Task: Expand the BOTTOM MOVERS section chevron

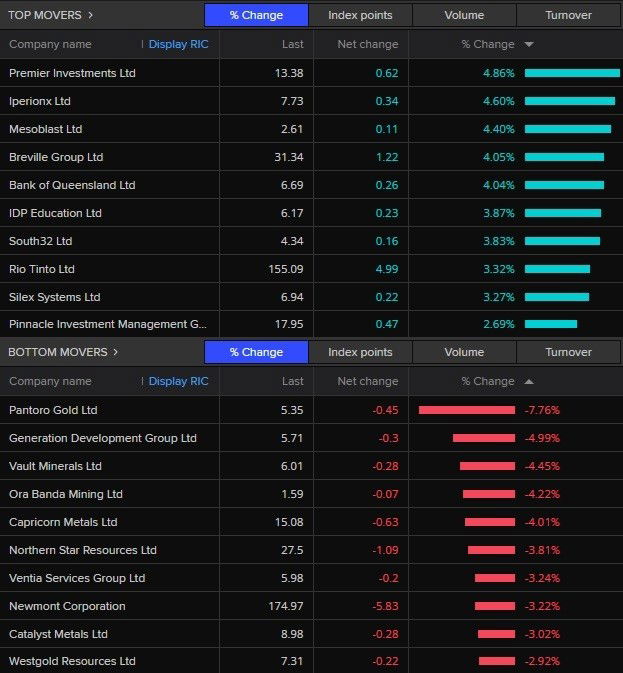Action: 115,352
